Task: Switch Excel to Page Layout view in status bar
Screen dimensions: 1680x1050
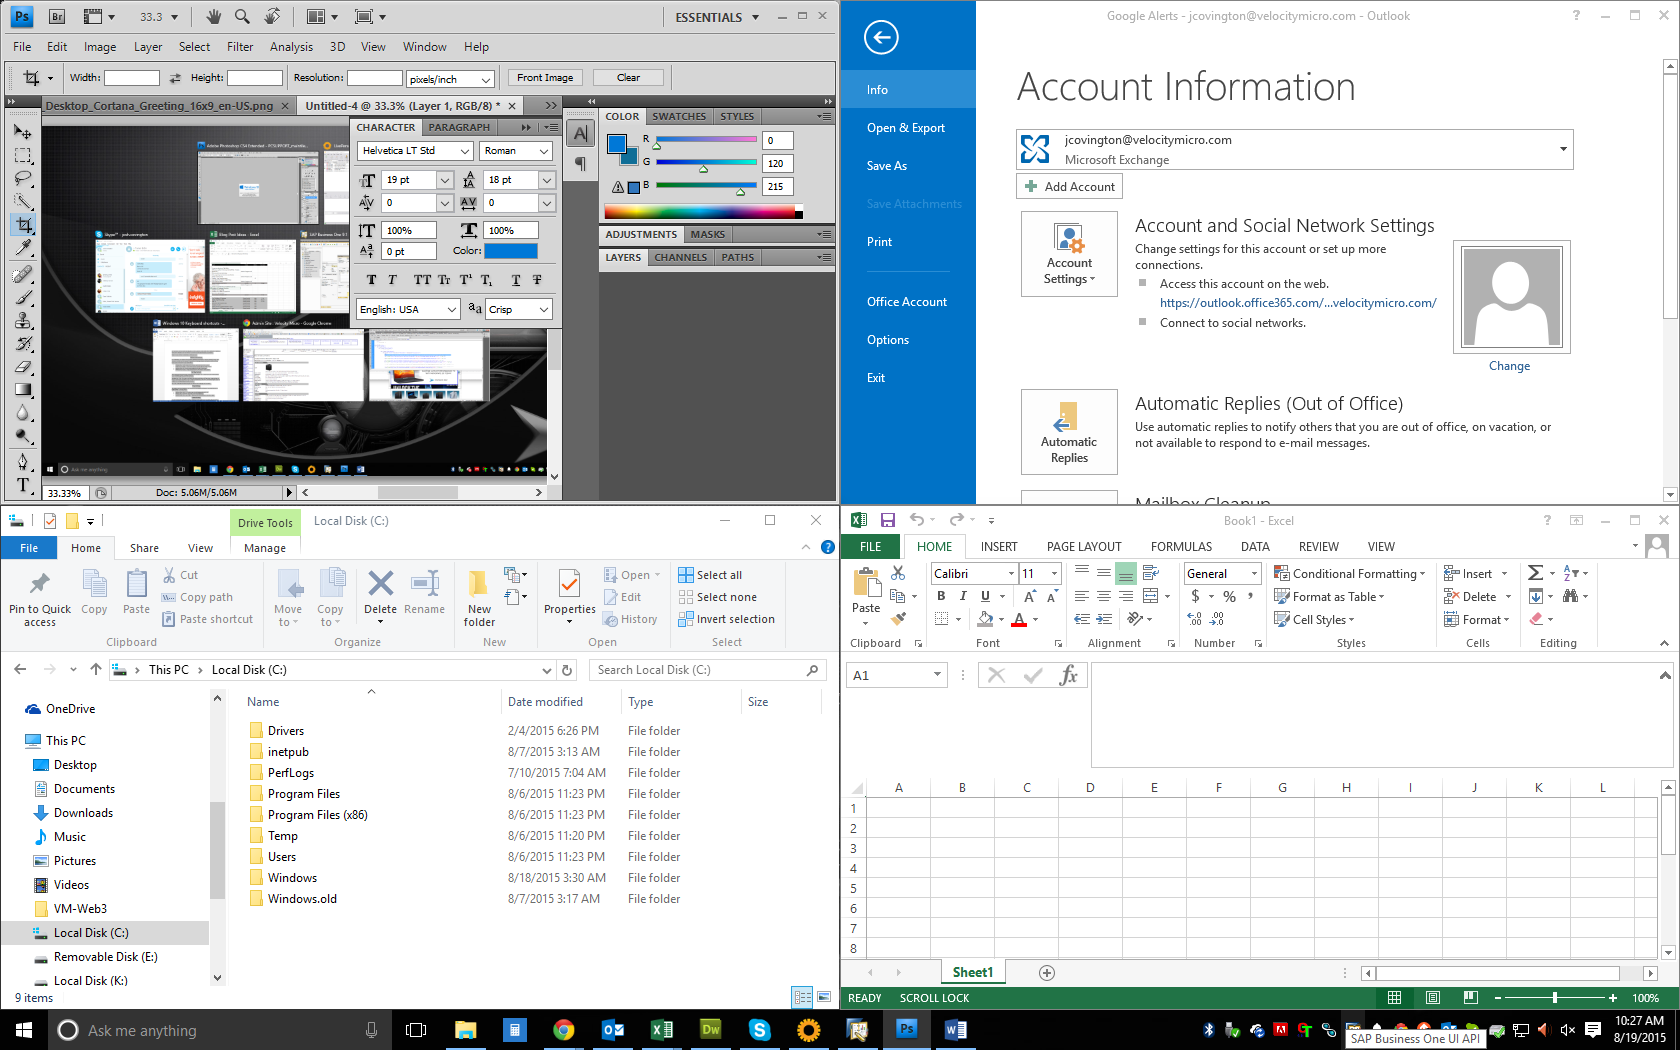Action: click(1432, 998)
